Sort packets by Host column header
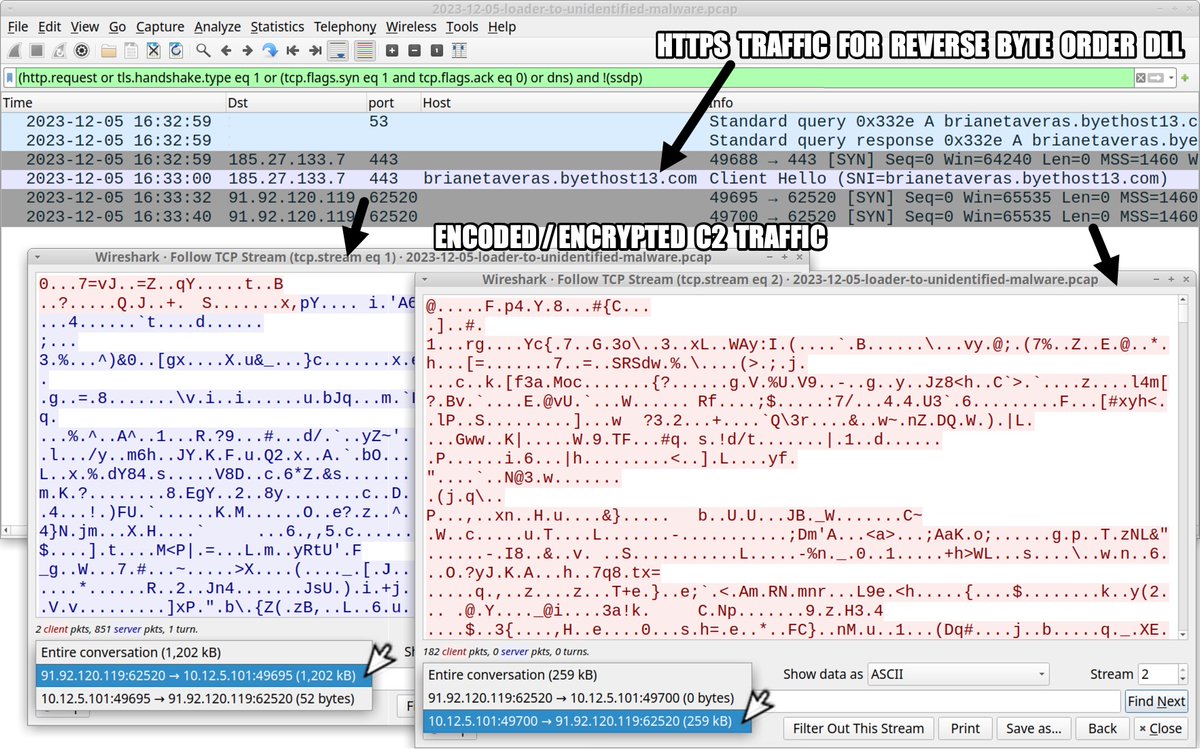1200x749 pixels. click(562, 102)
